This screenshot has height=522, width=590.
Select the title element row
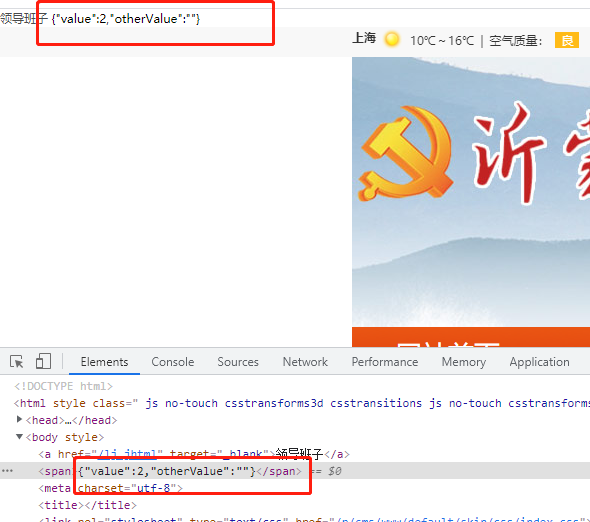(87, 505)
